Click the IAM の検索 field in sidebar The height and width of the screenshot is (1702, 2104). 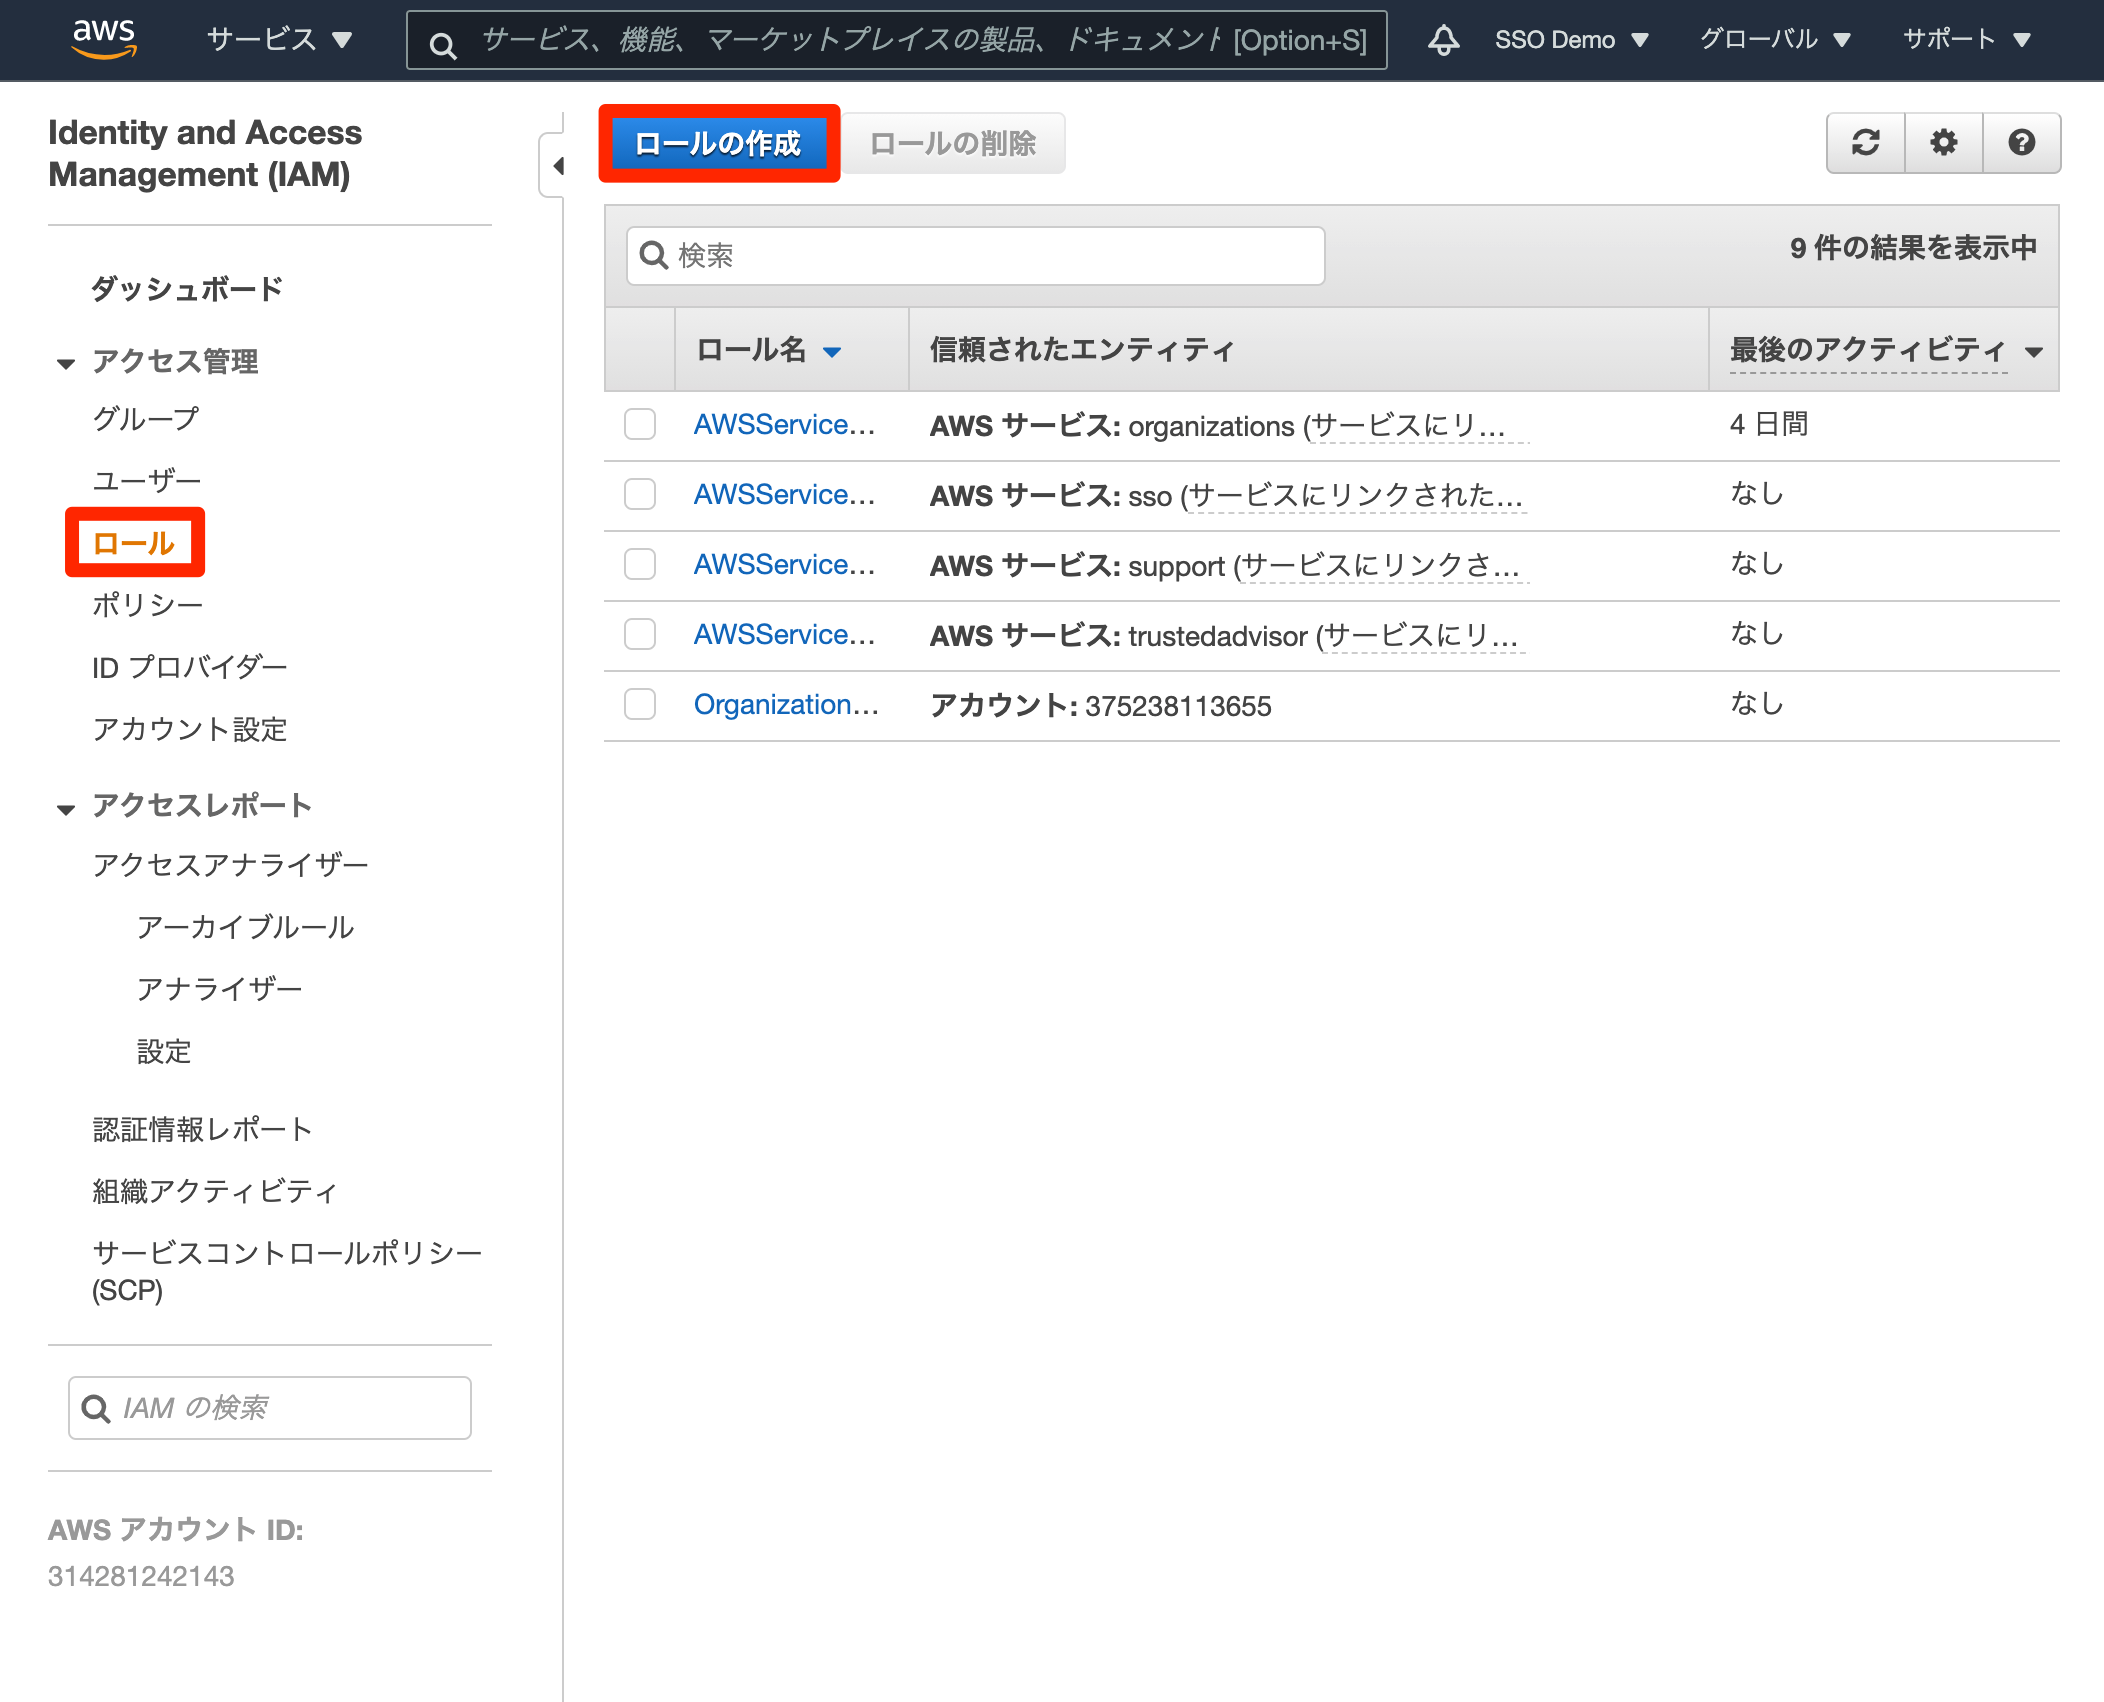click(x=270, y=1408)
